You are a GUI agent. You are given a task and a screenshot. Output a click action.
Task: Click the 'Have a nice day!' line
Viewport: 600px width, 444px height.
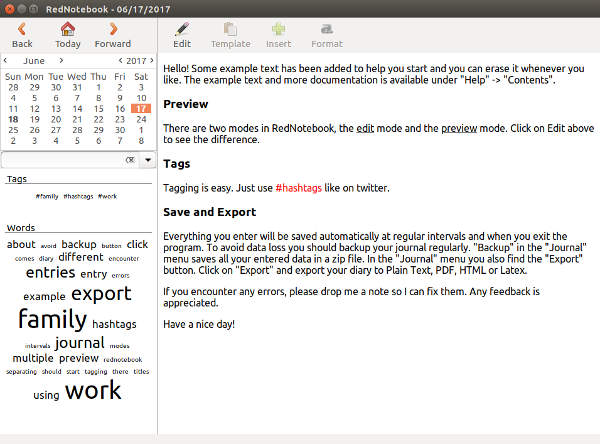(x=199, y=324)
